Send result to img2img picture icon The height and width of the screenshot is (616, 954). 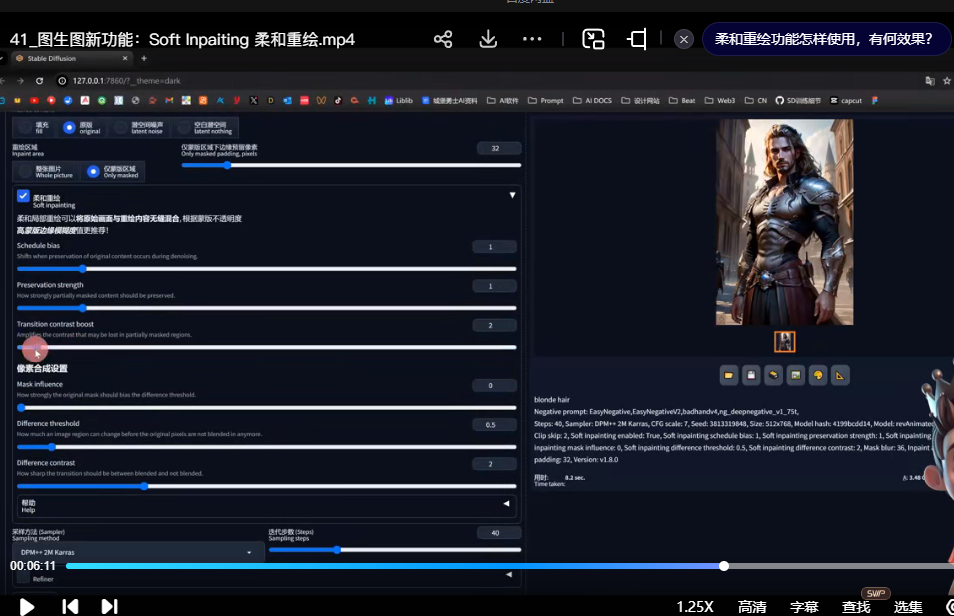point(796,376)
